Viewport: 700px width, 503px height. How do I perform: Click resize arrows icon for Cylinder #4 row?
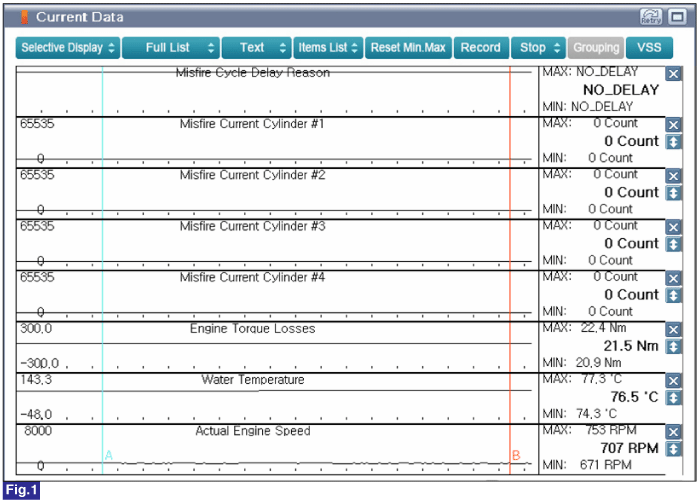point(673,295)
